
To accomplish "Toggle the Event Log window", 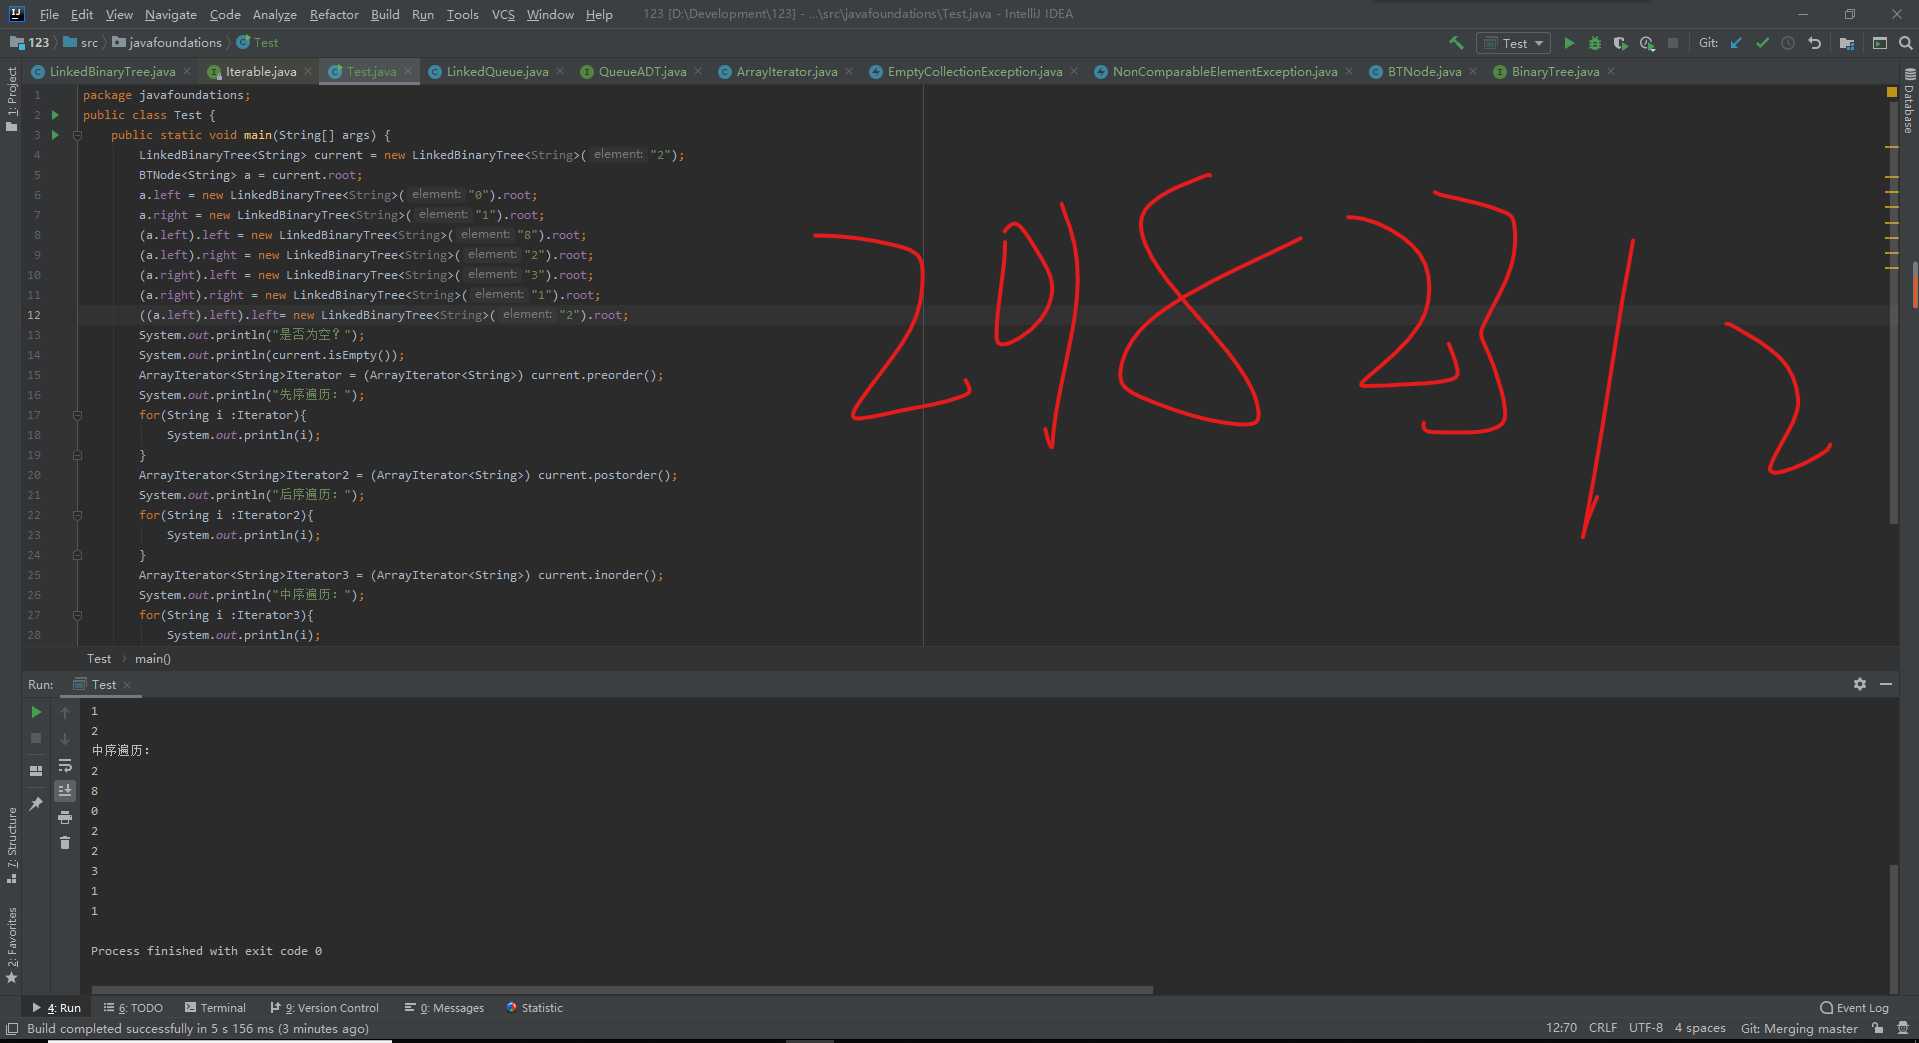I will click(1854, 1008).
